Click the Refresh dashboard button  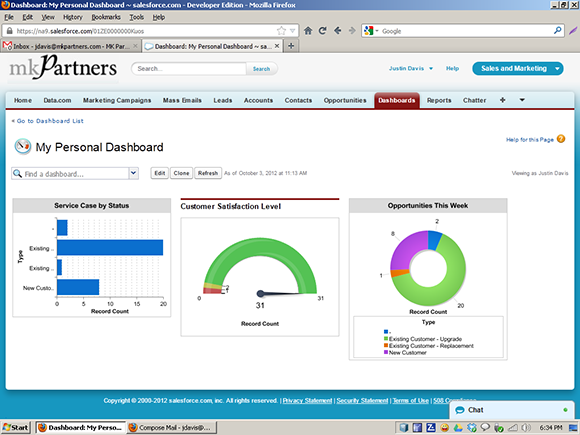[x=208, y=173]
